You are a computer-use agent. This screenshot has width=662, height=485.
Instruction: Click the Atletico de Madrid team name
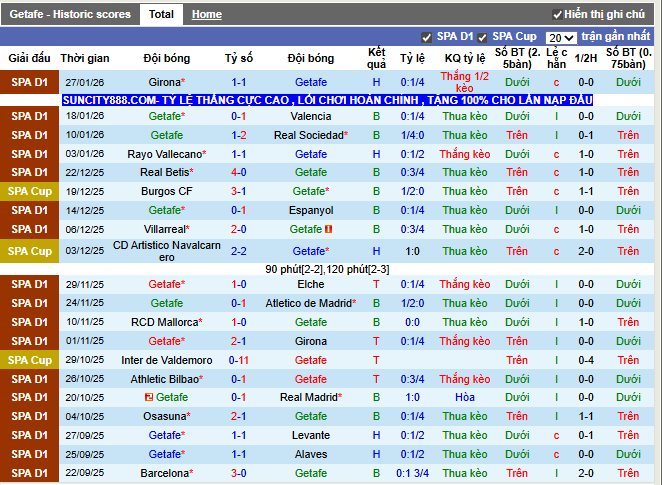308,303
